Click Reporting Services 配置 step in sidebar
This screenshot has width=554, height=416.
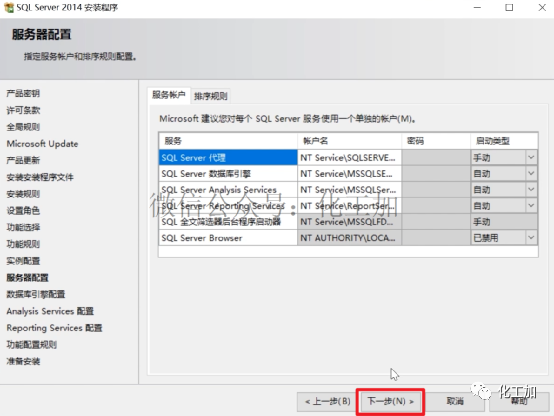[54, 328]
